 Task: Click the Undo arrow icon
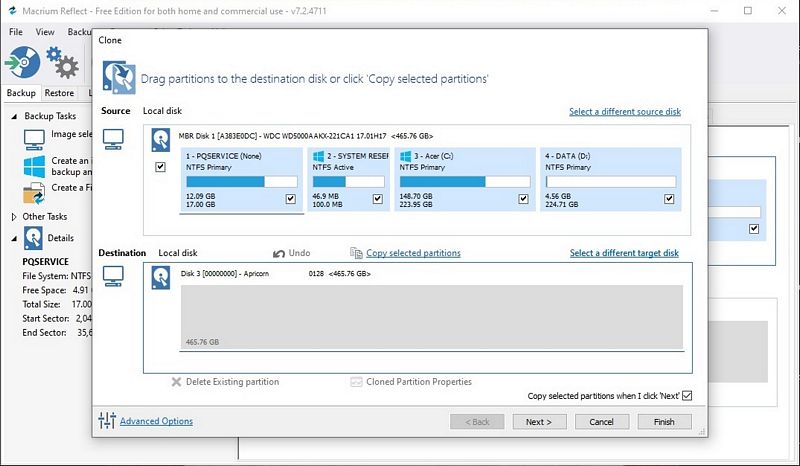(279, 253)
